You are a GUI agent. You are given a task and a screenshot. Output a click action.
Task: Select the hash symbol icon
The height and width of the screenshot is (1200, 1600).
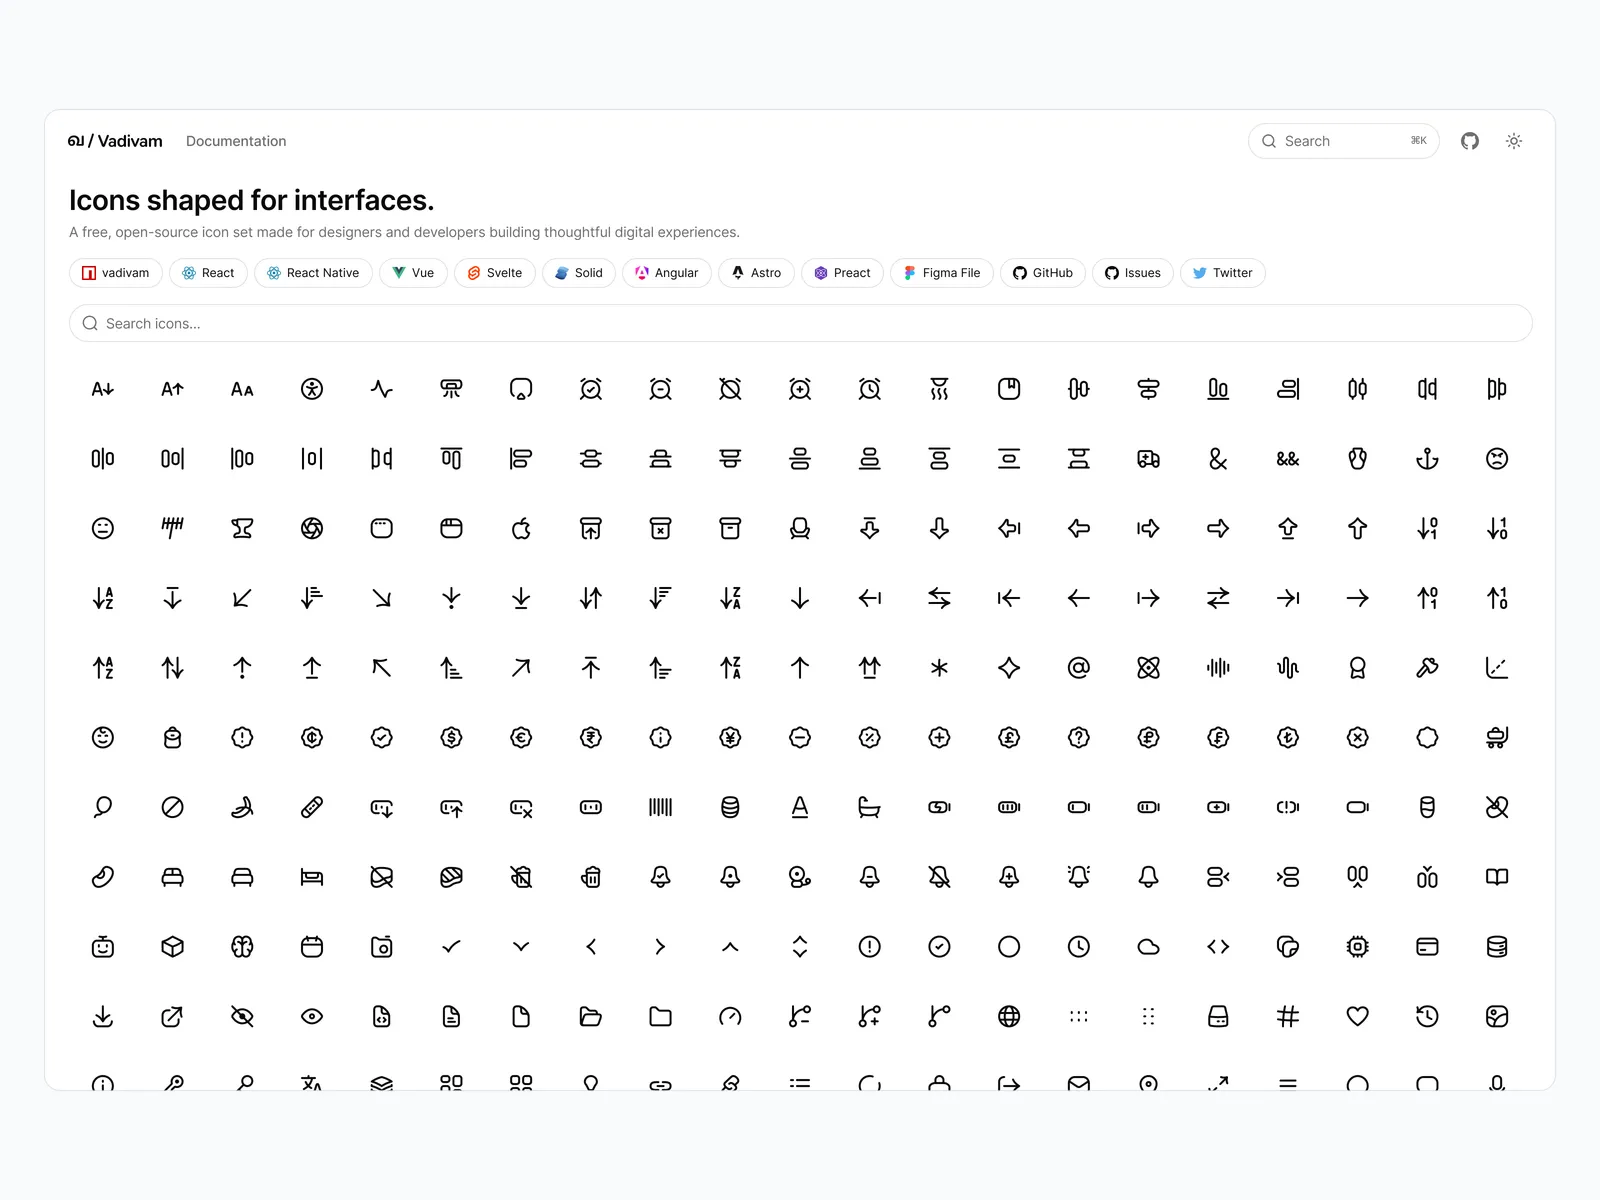click(x=1288, y=1016)
